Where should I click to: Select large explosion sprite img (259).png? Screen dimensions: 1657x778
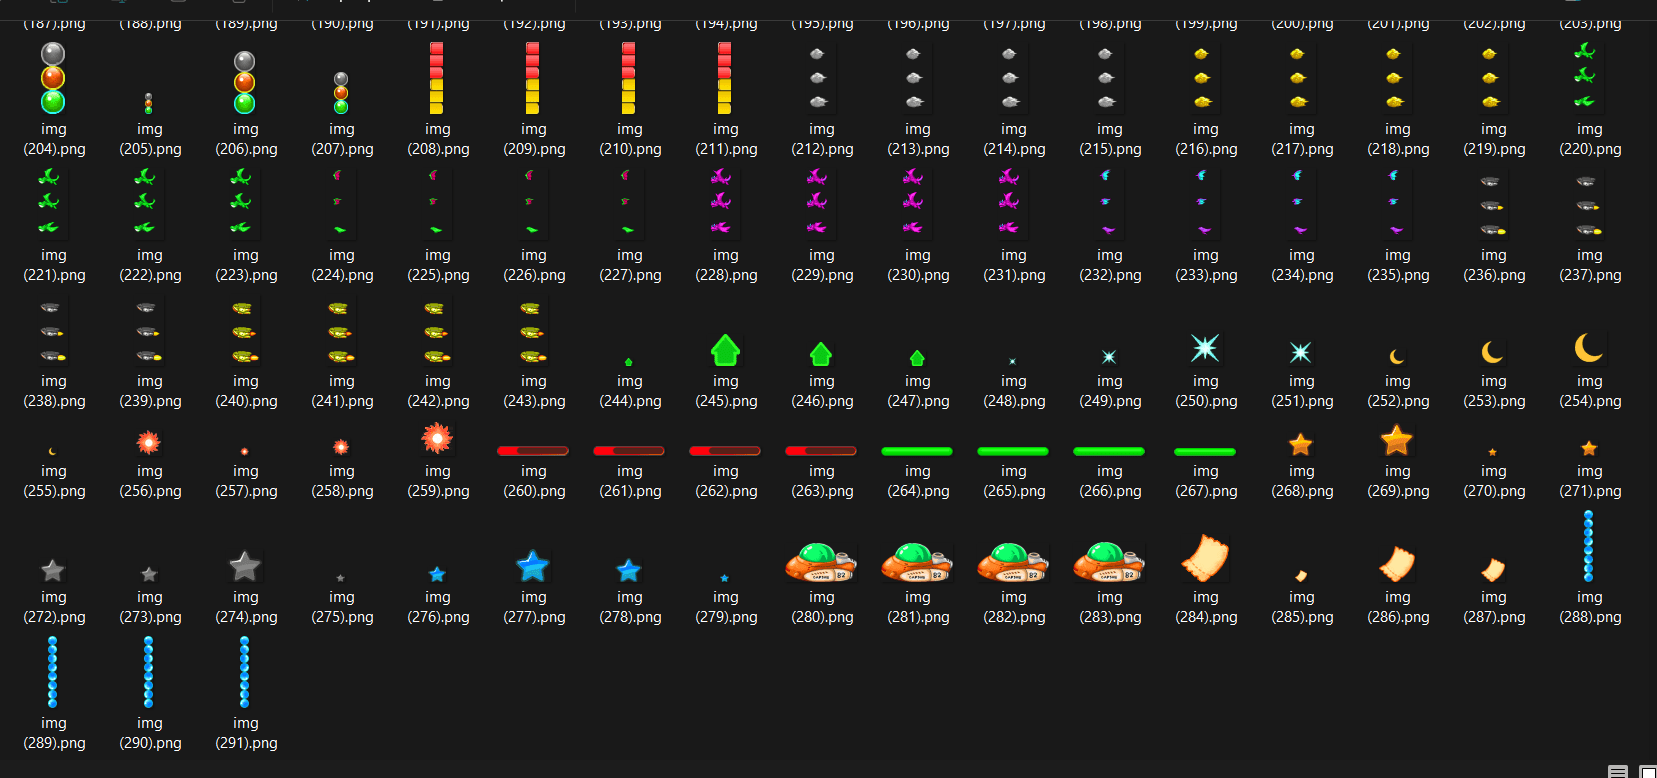pos(437,438)
